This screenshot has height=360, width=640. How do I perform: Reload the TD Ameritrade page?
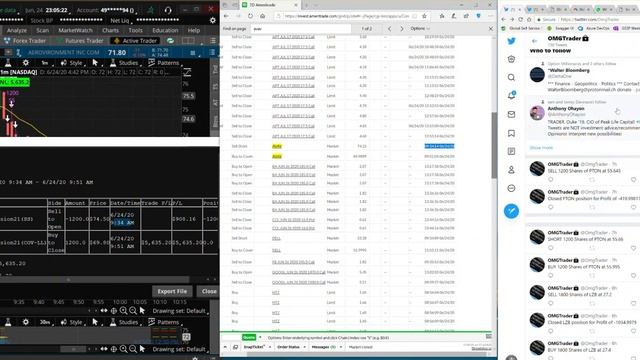pyautogui.click(x=250, y=16)
